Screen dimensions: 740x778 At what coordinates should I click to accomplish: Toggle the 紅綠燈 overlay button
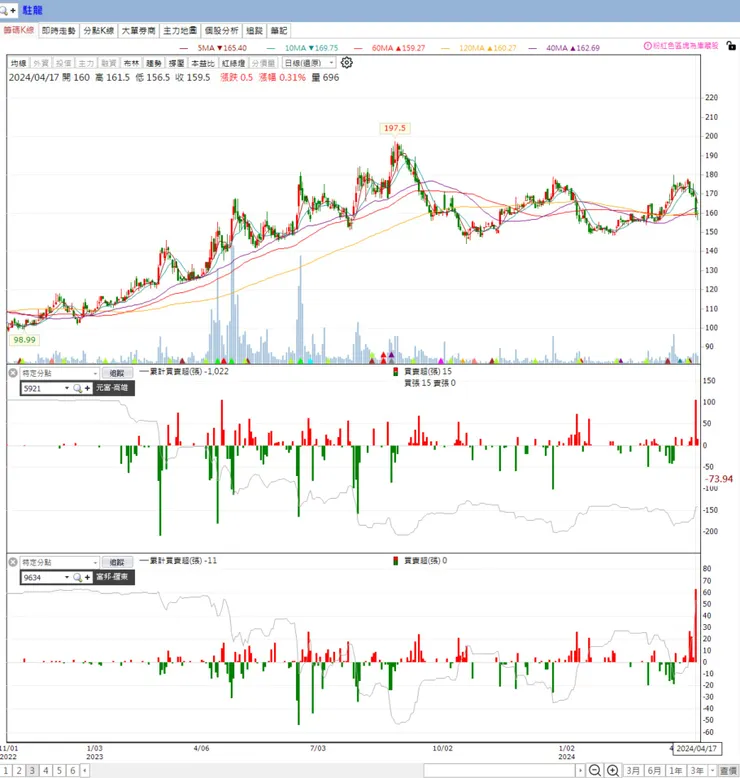234,63
